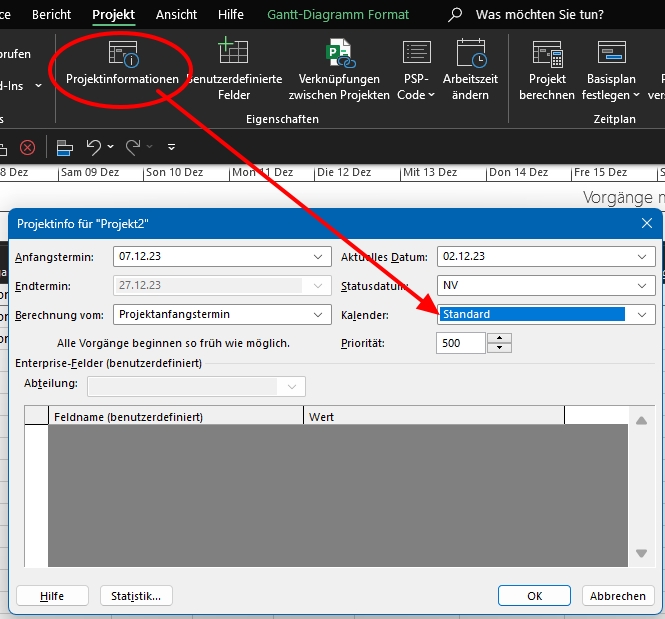Open Arbeitszeit ändern
Image resolution: width=665 pixels, height=619 pixels.
click(x=470, y=69)
